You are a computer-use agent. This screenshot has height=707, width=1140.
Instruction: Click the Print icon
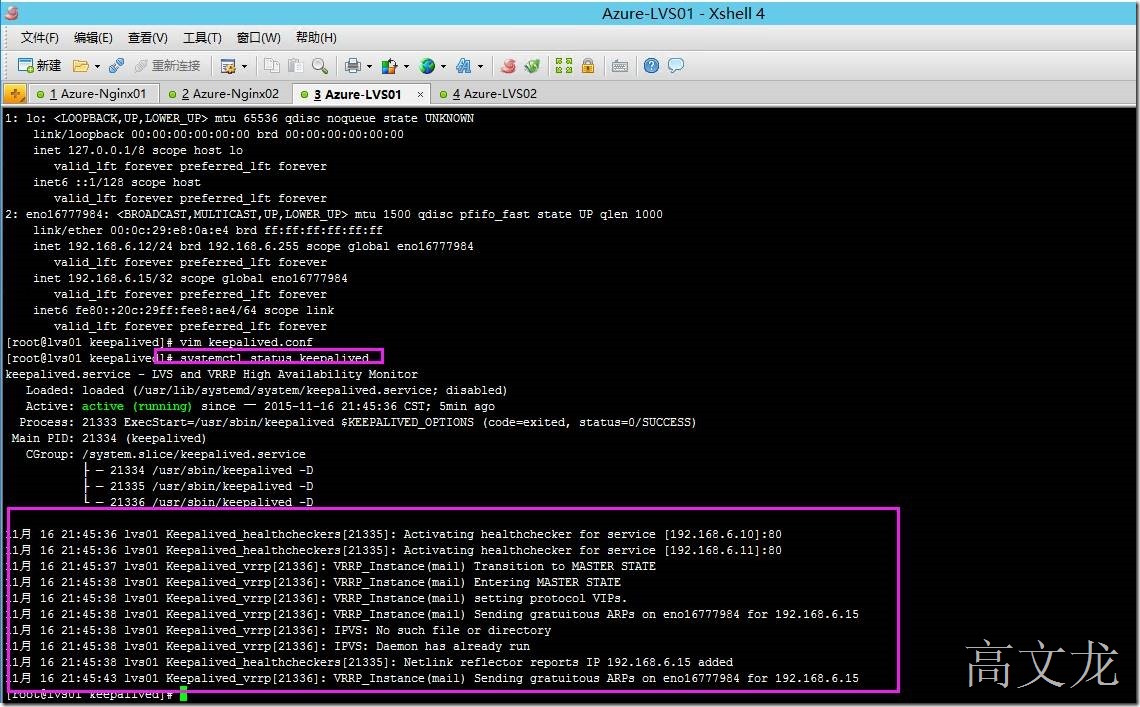(353, 66)
